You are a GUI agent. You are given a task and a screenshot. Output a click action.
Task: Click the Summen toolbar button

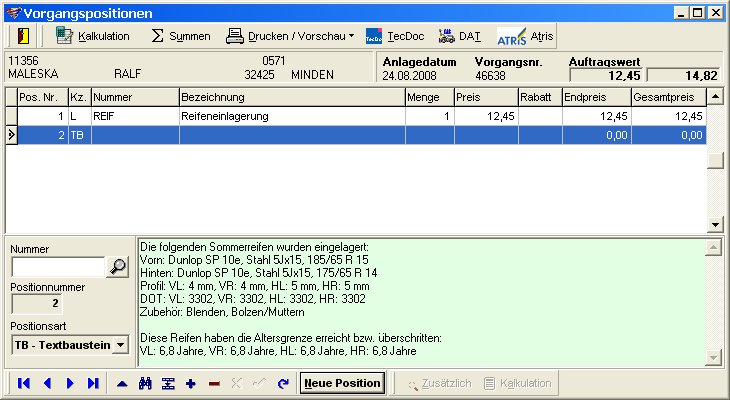click(x=180, y=36)
